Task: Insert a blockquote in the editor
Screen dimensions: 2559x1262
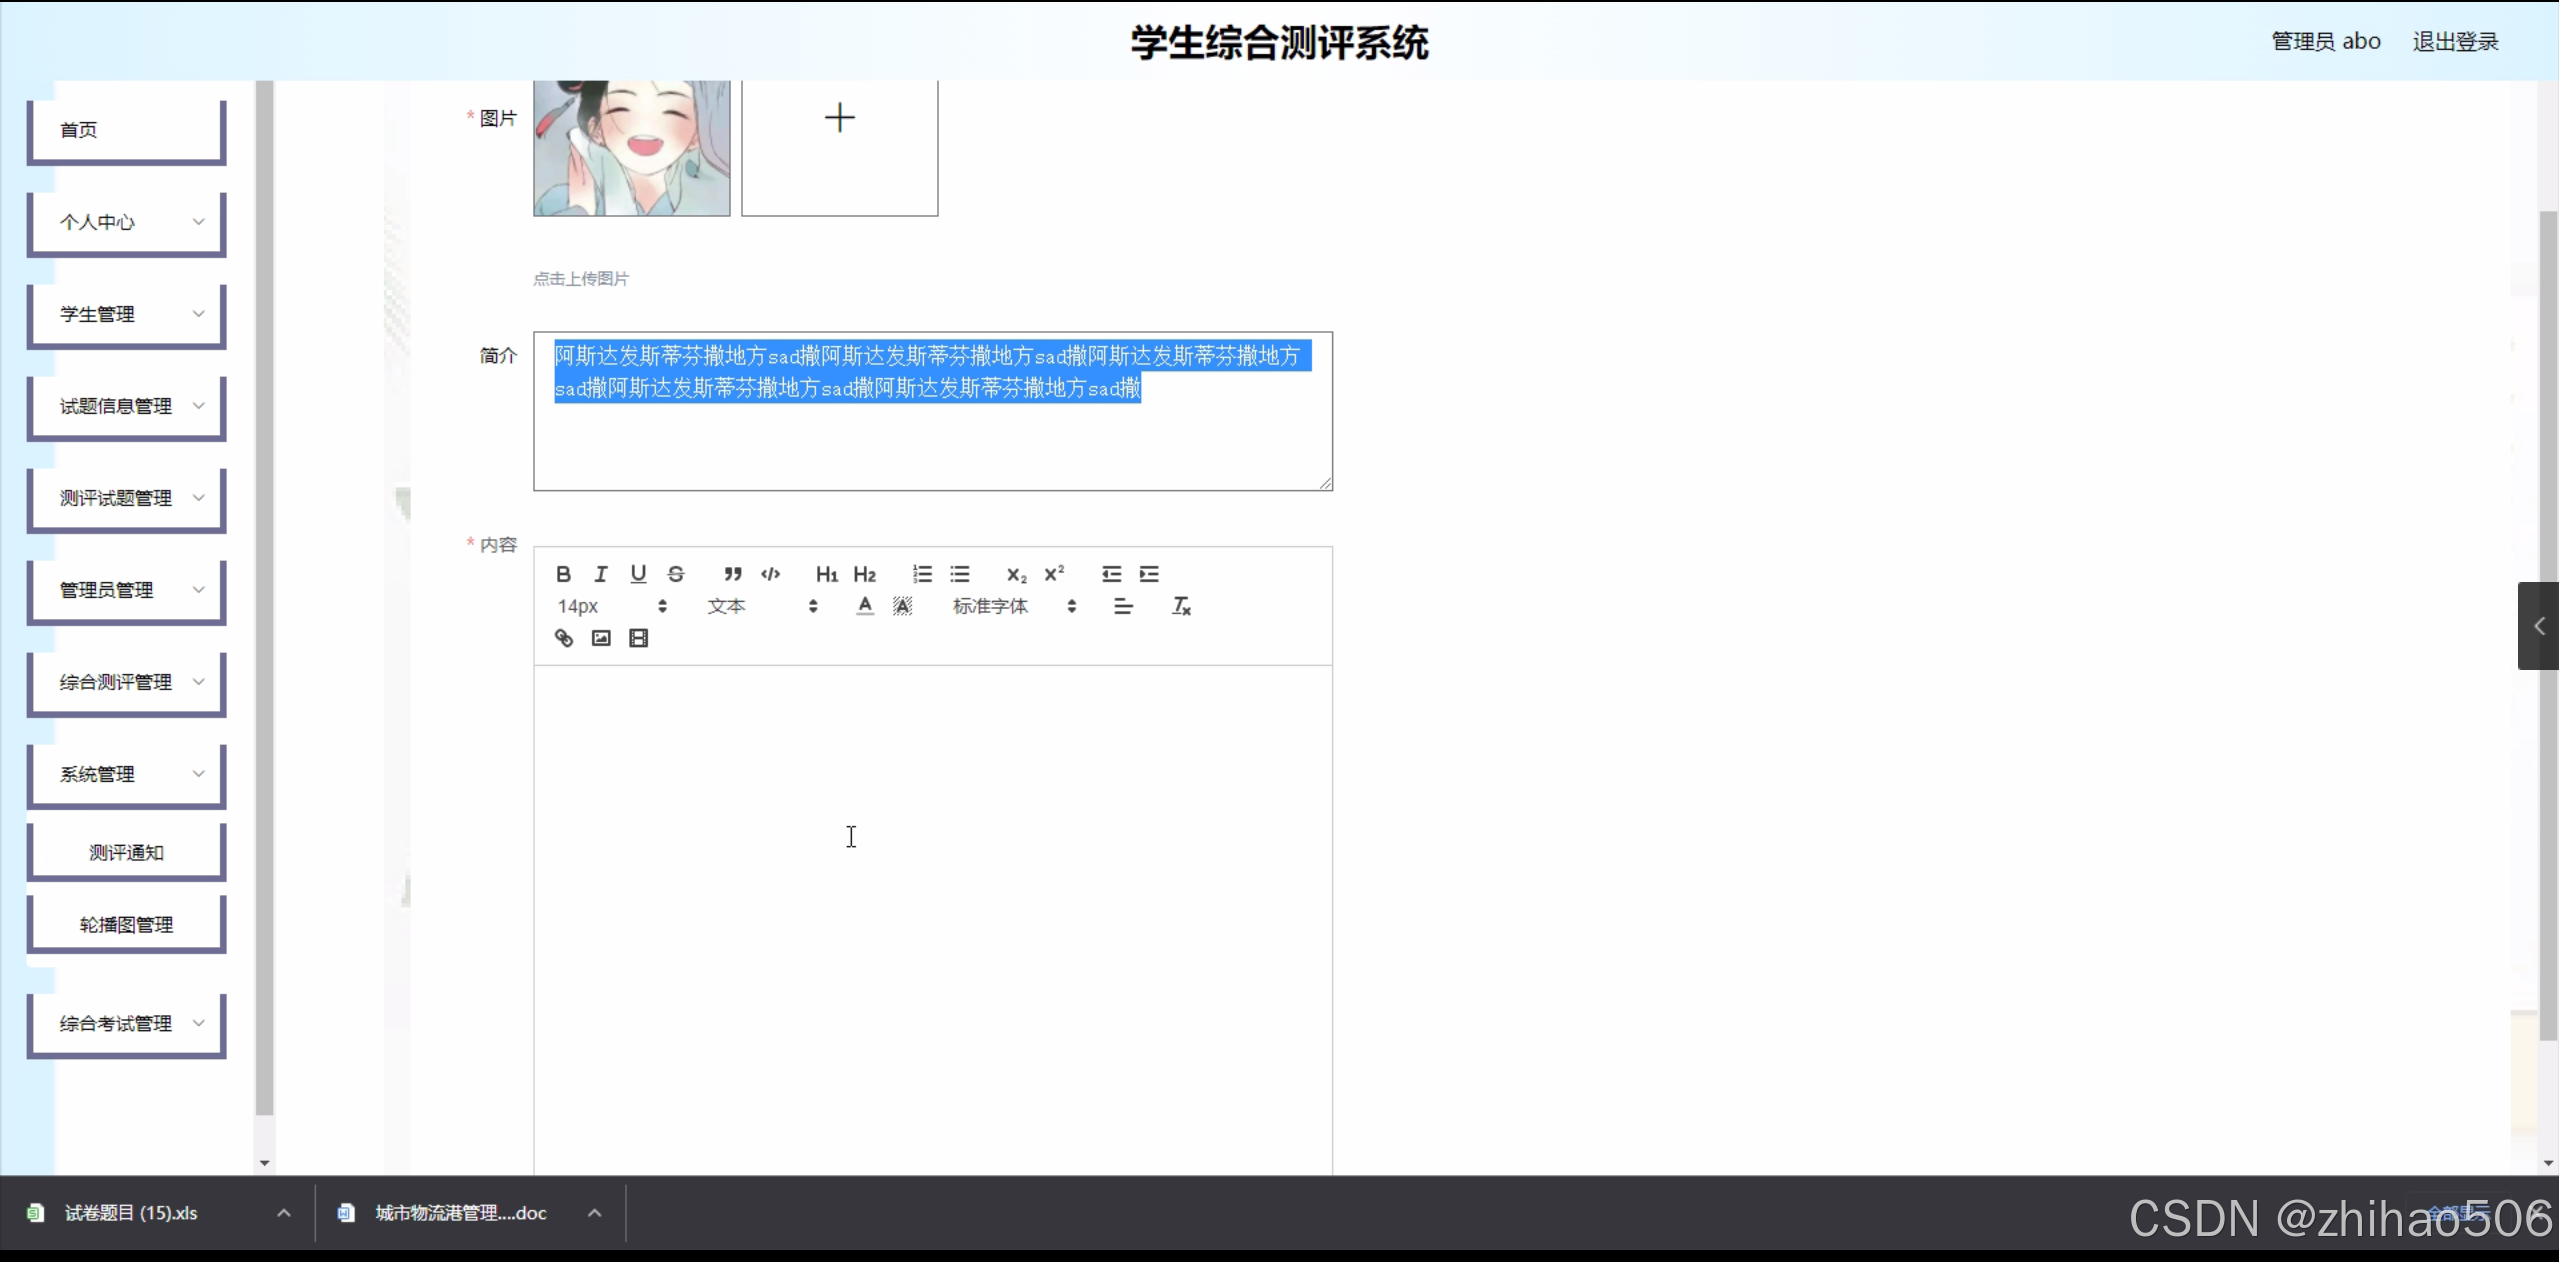Action: pyautogui.click(x=733, y=574)
